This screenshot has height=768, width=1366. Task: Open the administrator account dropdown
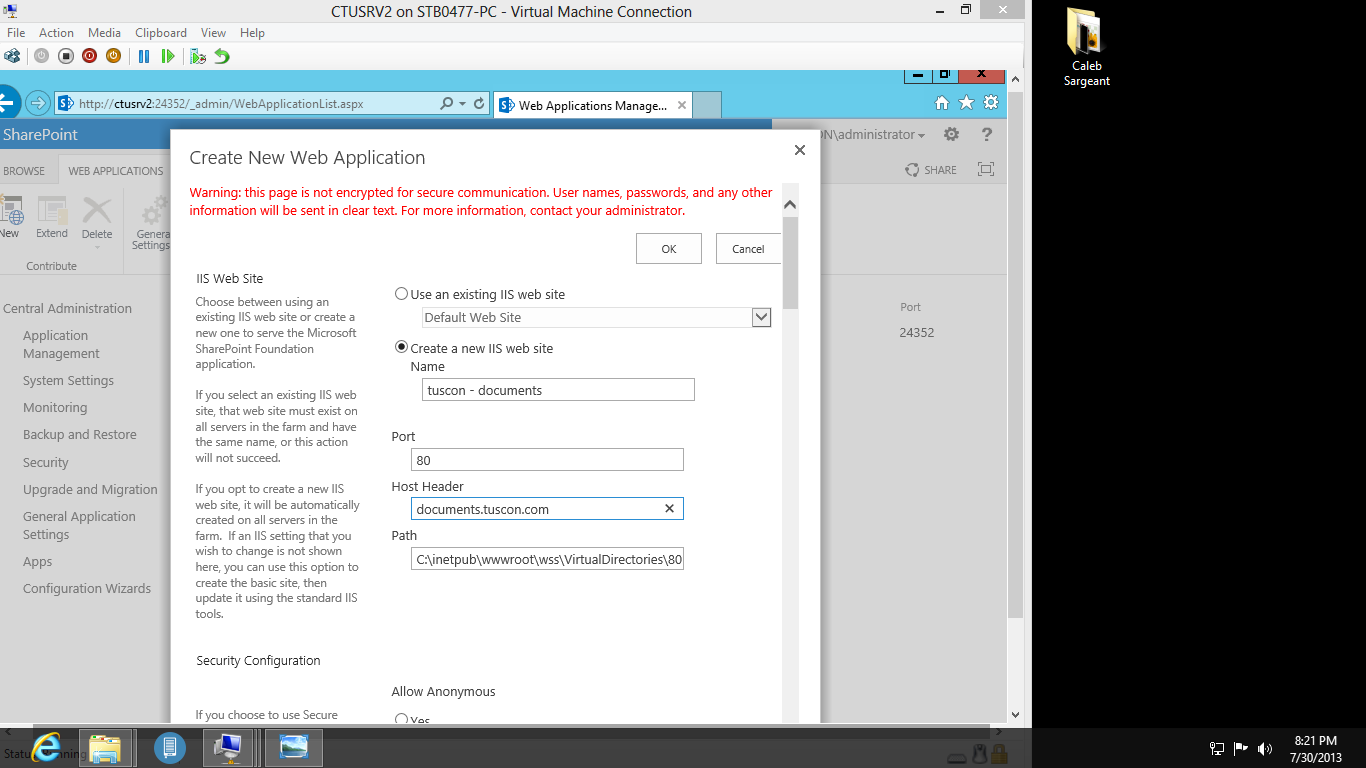pyautogui.click(x=872, y=135)
